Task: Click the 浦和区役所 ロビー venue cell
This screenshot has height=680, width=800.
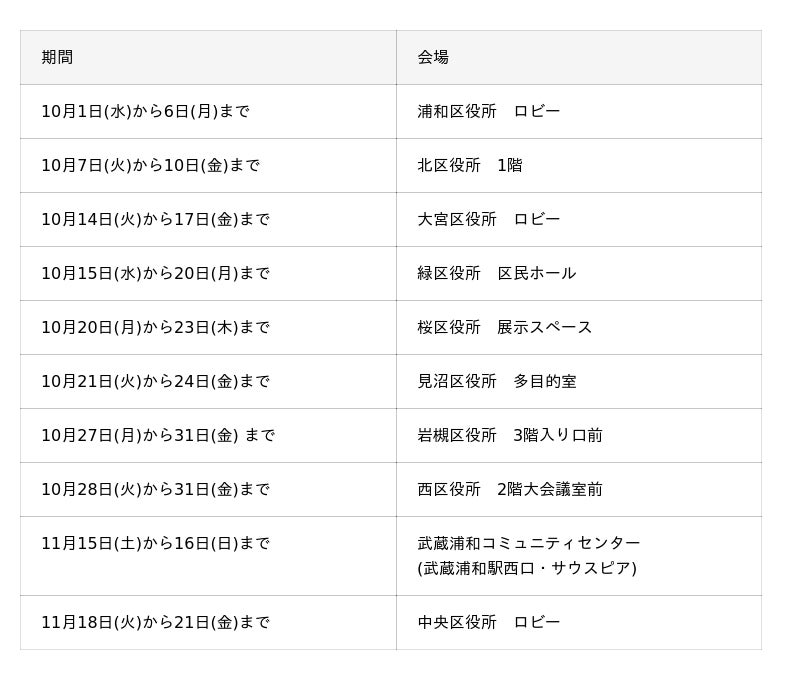Action: 488,111
